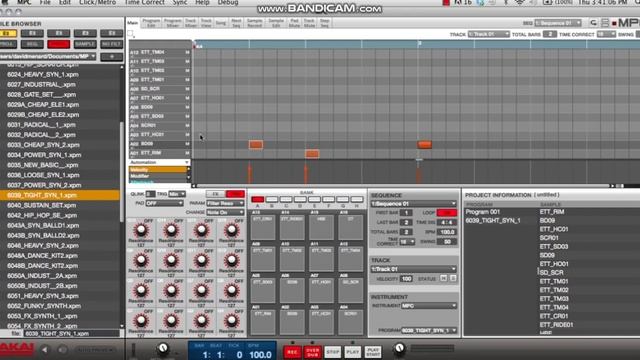Viewport: 640px width, 360px height.
Task: Trigger pad A13 ETT_CR01
Action: point(262,227)
